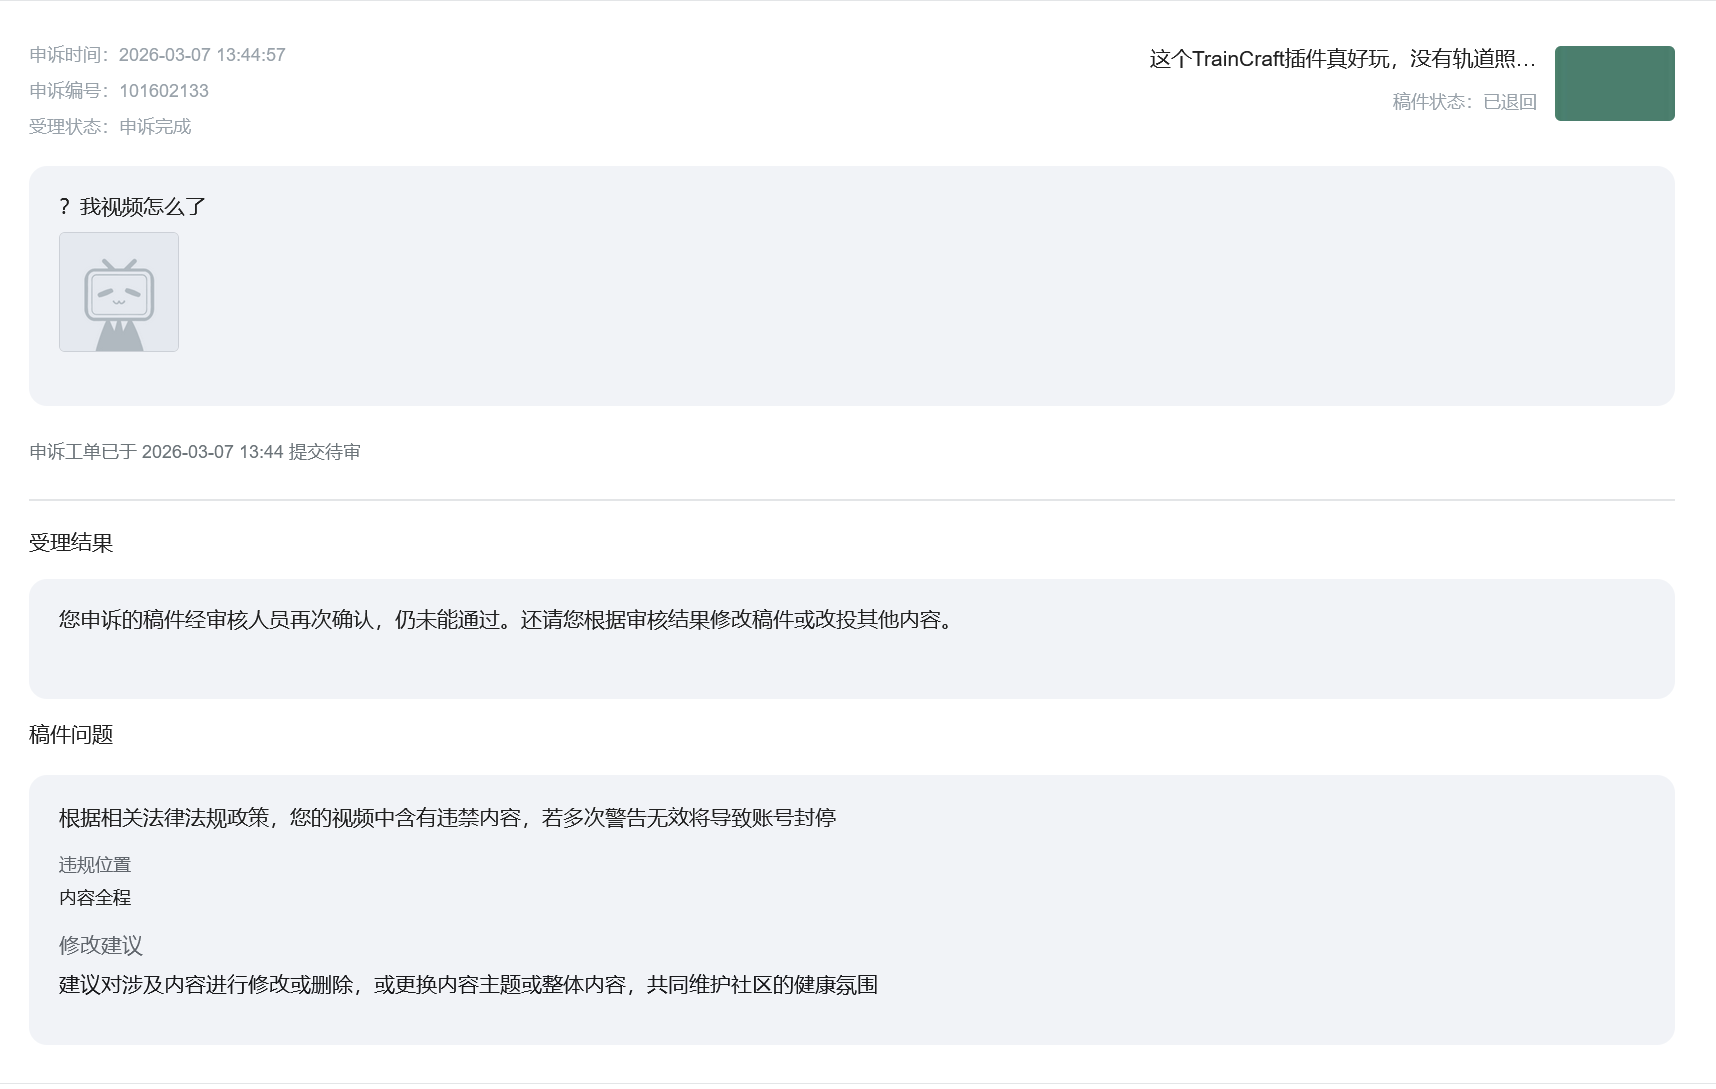
Task: Click the suggestion text about 修改或删除
Action: click(468, 985)
